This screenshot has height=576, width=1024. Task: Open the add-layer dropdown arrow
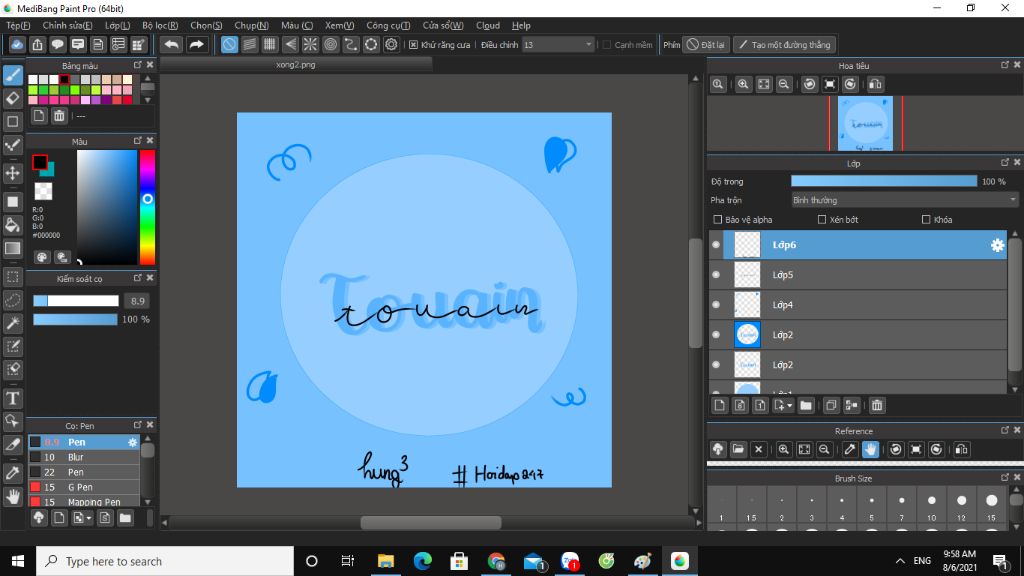790,406
